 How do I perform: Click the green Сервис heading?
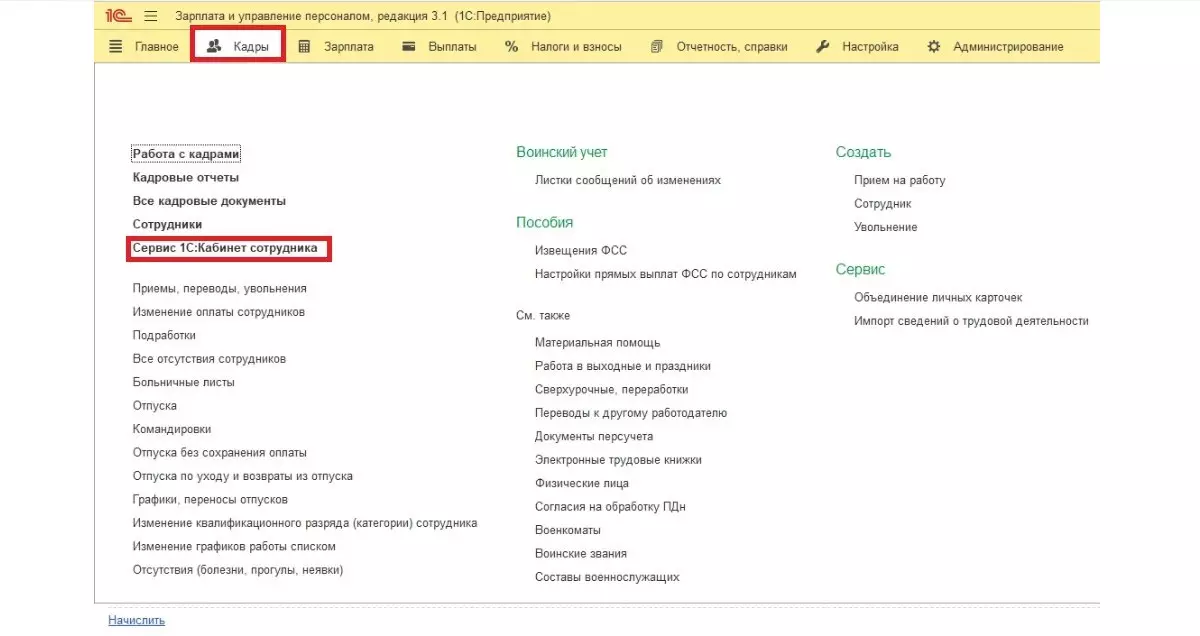click(x=861, y=270)
